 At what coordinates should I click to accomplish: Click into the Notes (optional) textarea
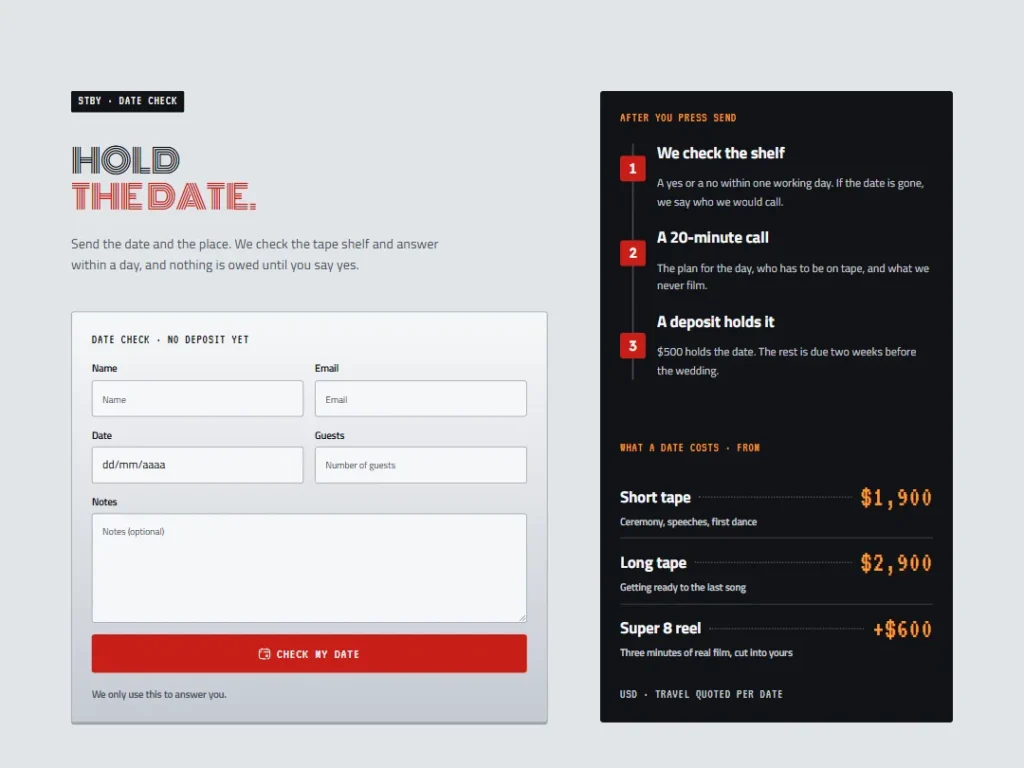click(309, 568)
